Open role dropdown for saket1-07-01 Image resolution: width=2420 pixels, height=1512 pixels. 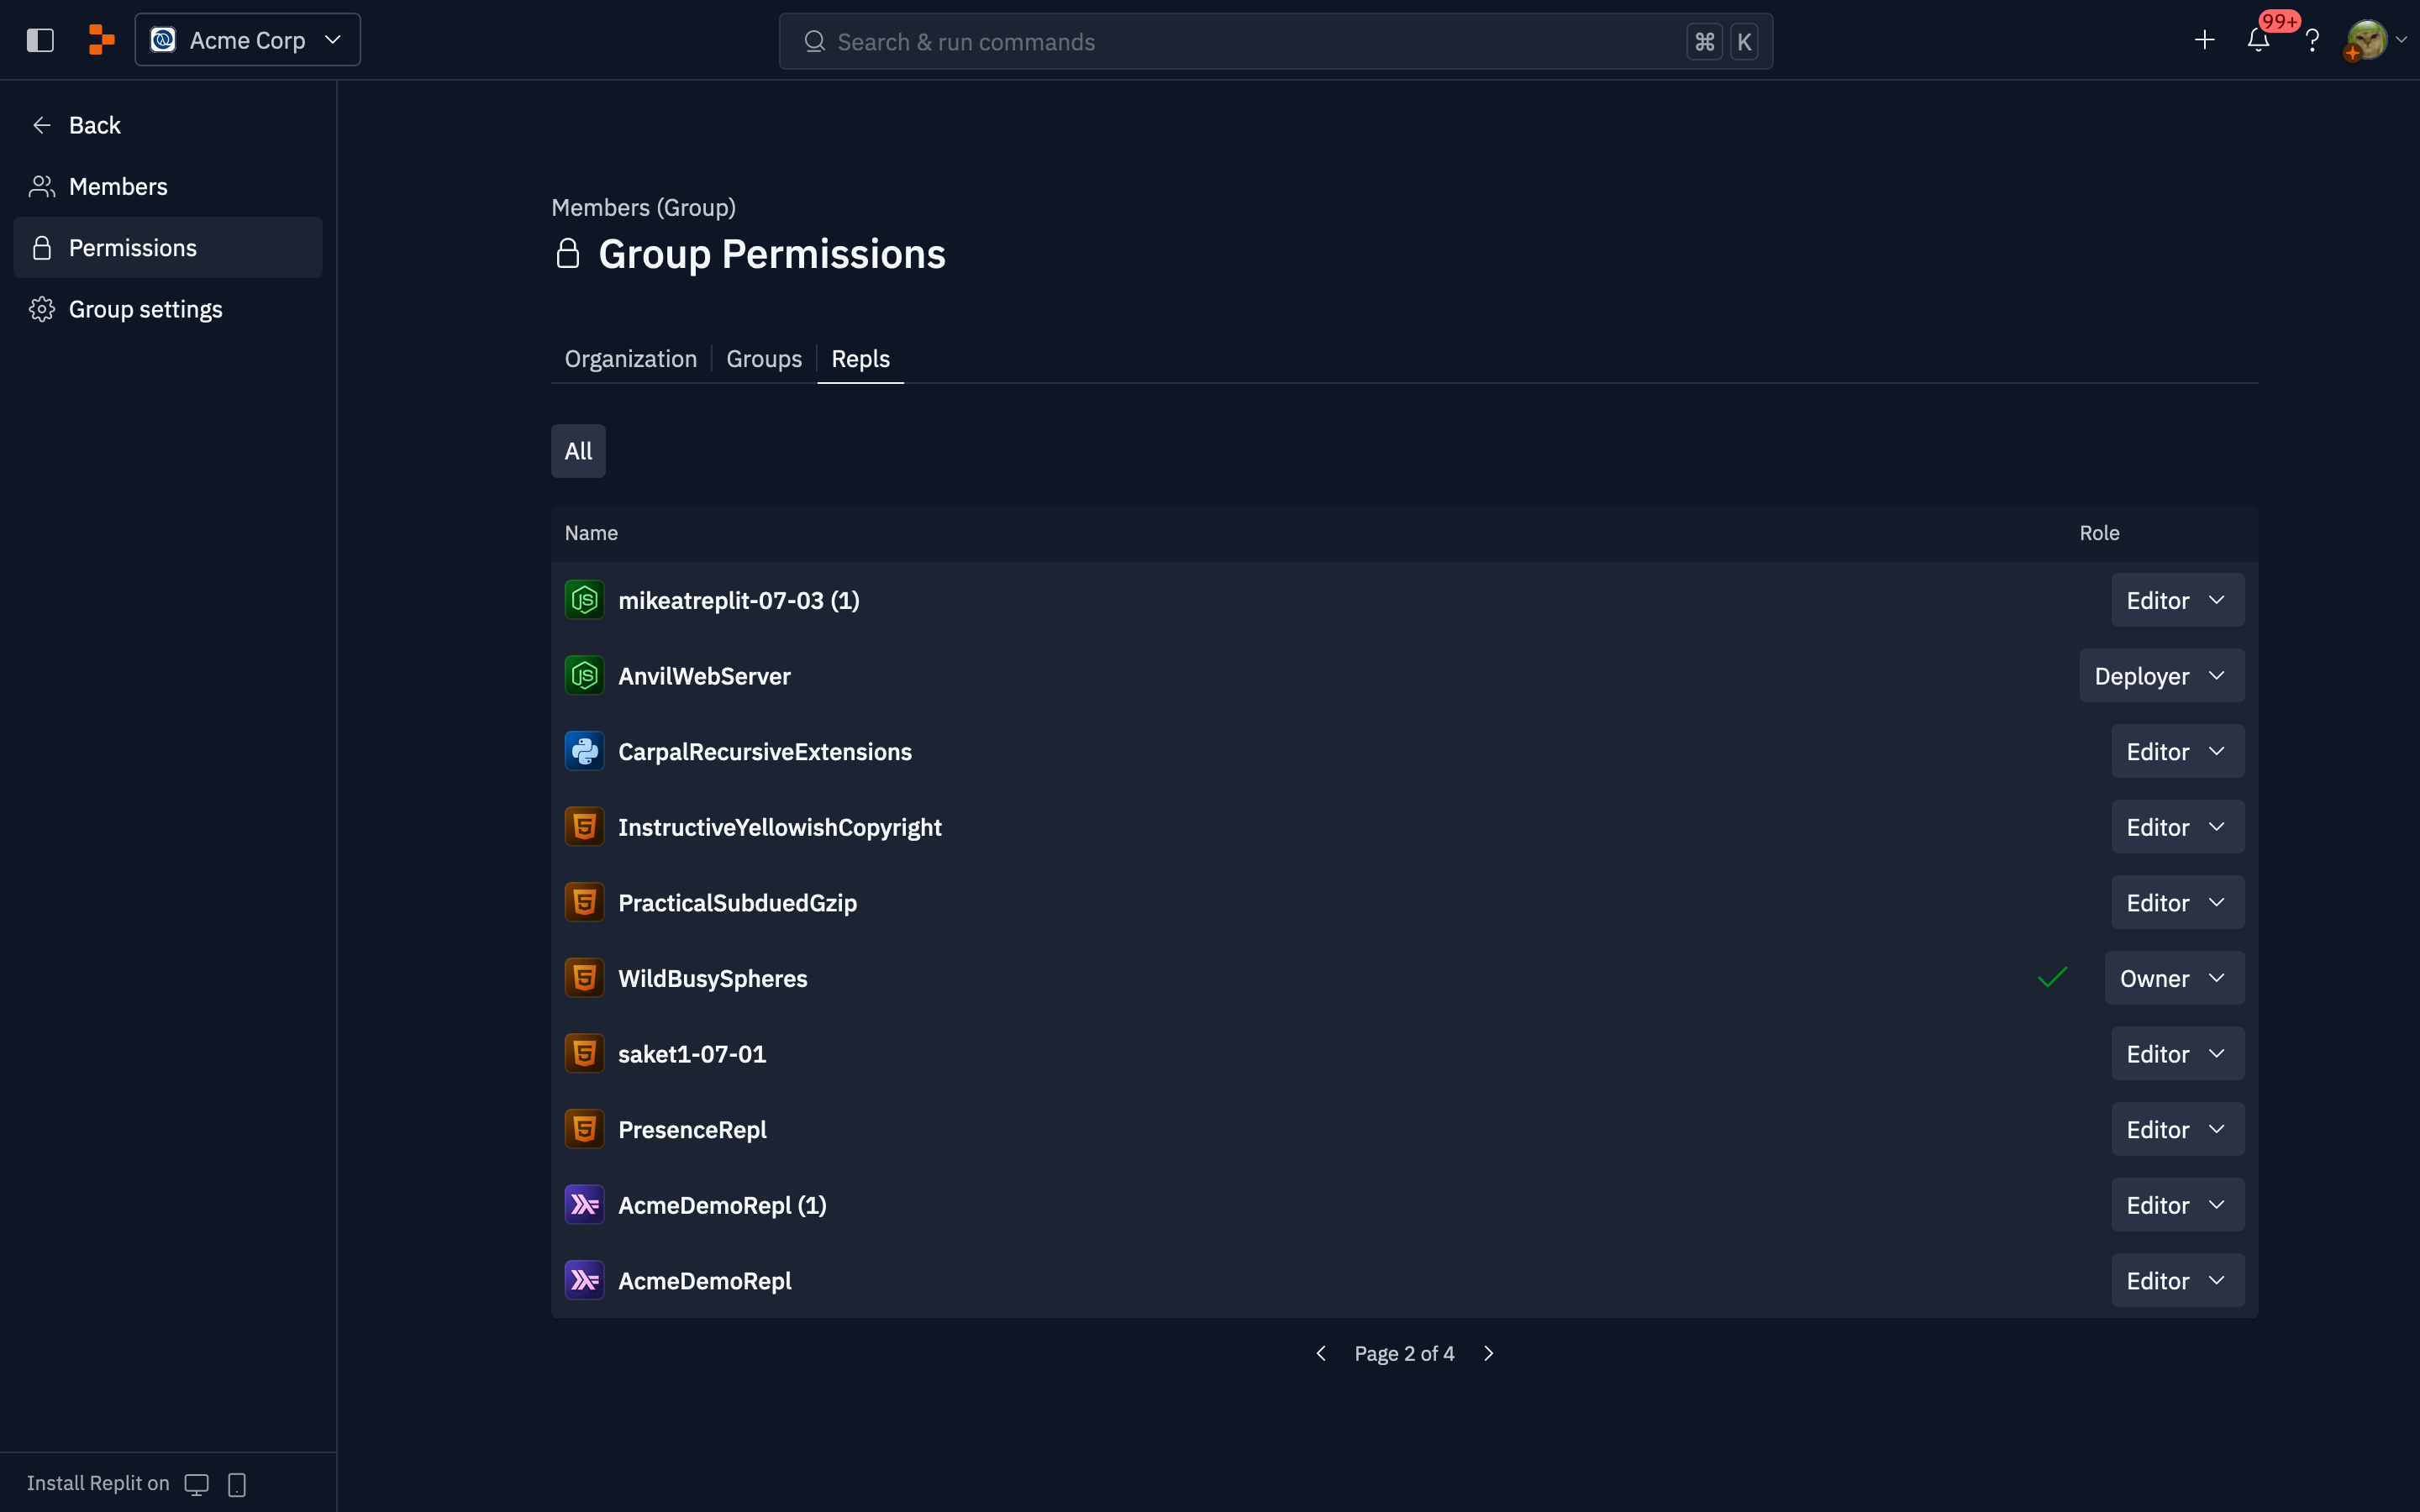point(2177,1054)
